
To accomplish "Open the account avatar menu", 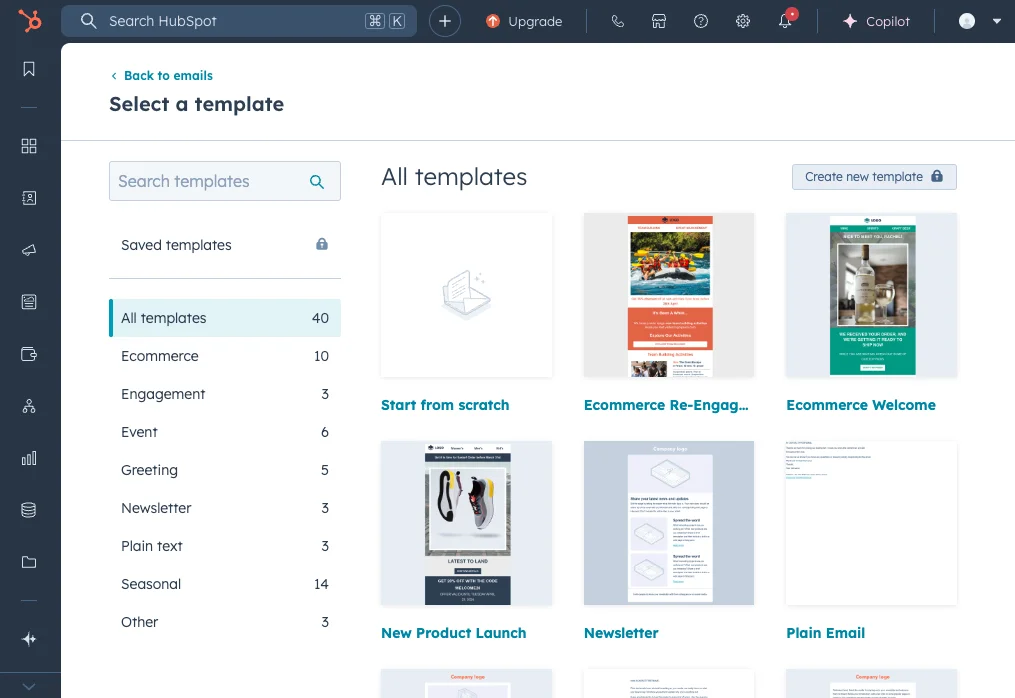I will 979,21.
